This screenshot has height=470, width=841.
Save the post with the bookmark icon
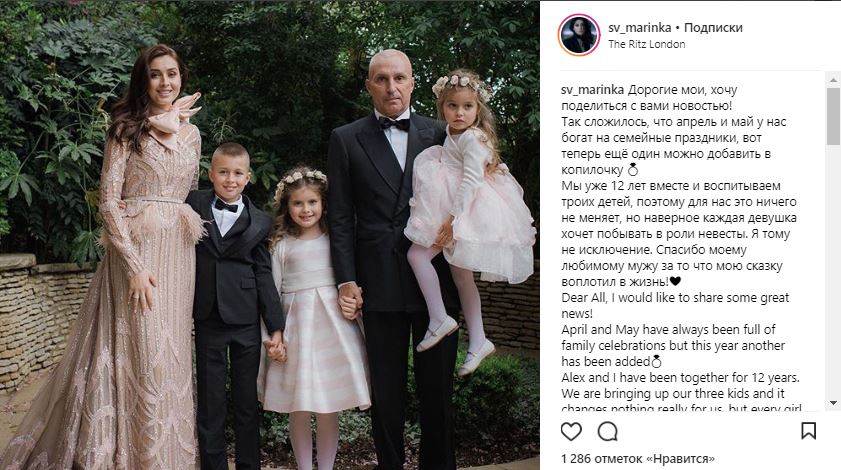pos(809,430)
